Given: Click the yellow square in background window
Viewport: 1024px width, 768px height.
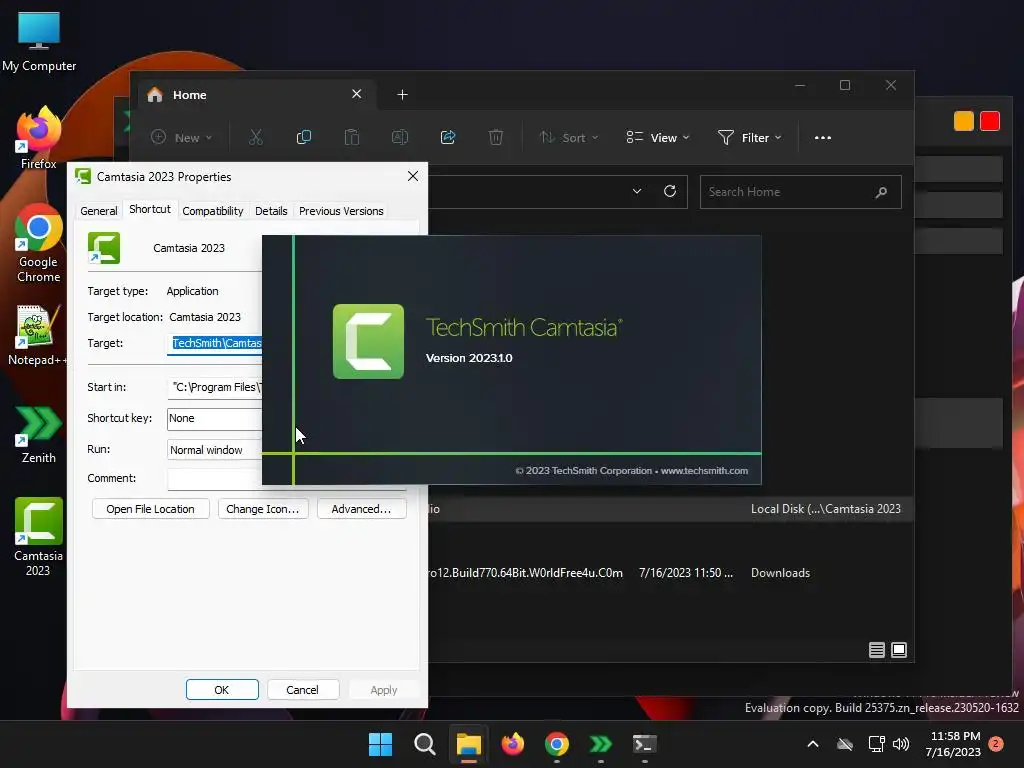Looking at the screenshot, I should (x=963, y=121).
